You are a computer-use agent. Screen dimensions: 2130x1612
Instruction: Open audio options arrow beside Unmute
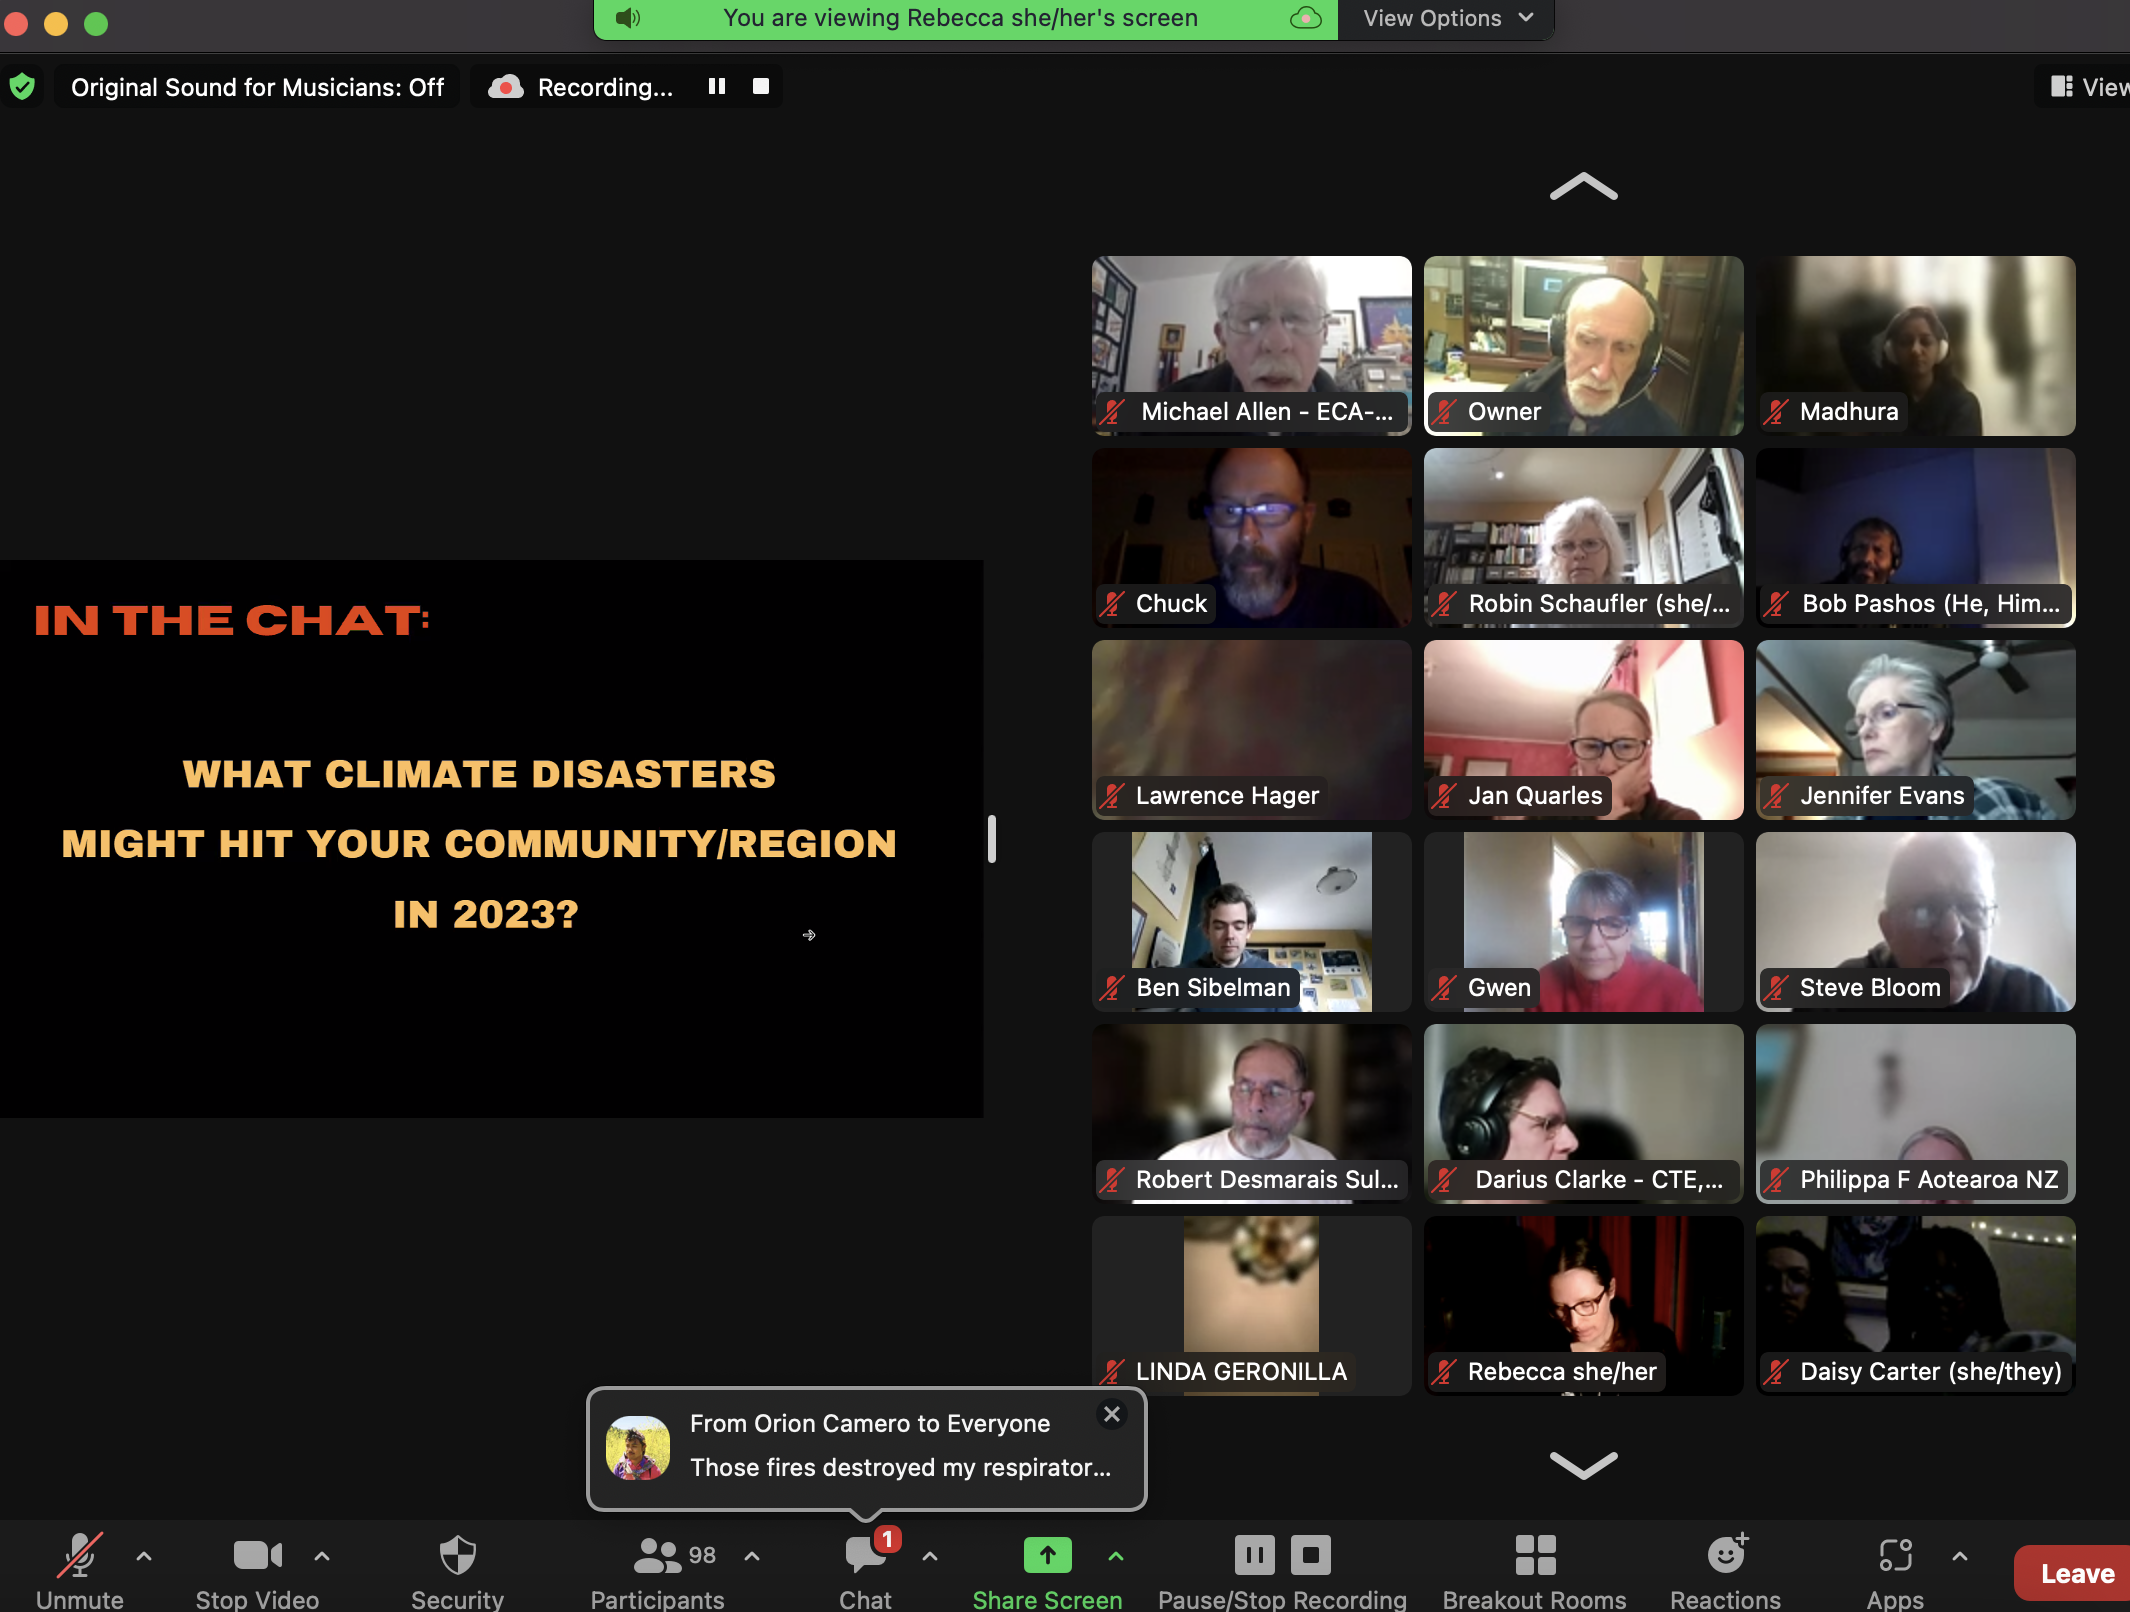click(x=144, y=1556)
